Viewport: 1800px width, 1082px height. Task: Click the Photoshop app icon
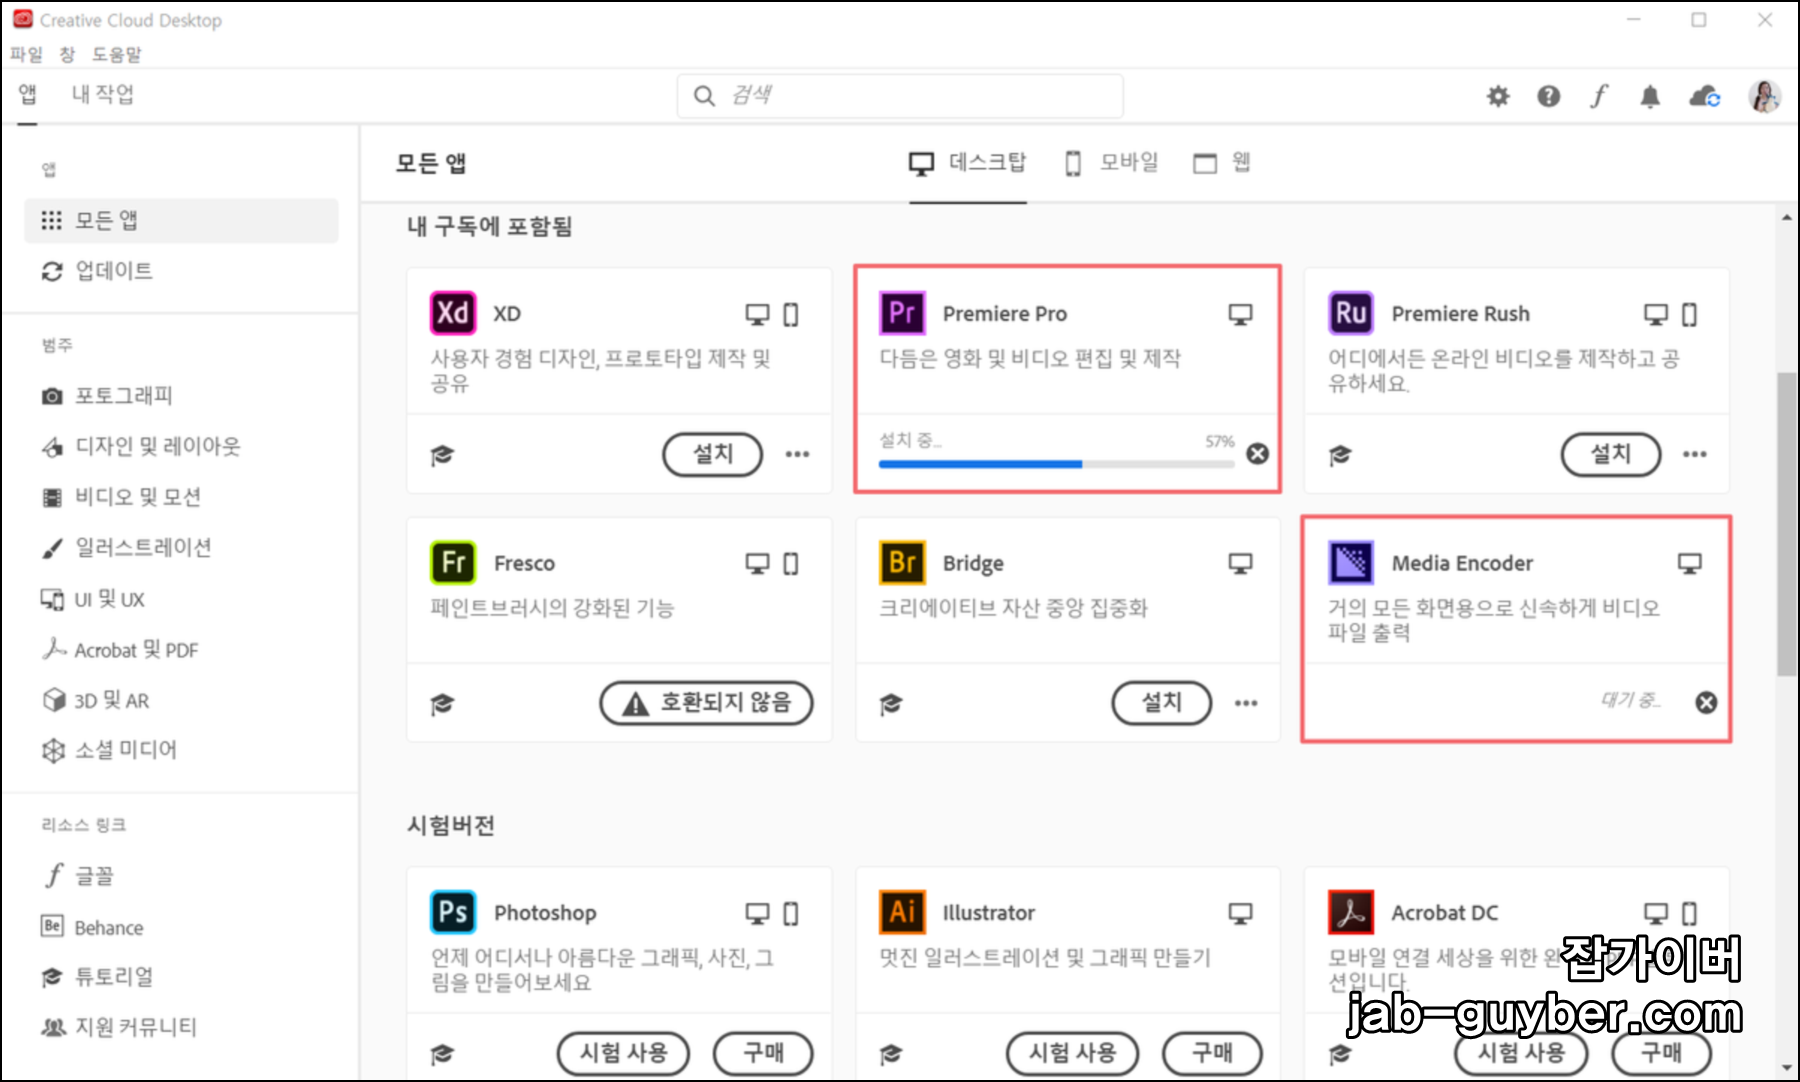click(x=453, y=912)
